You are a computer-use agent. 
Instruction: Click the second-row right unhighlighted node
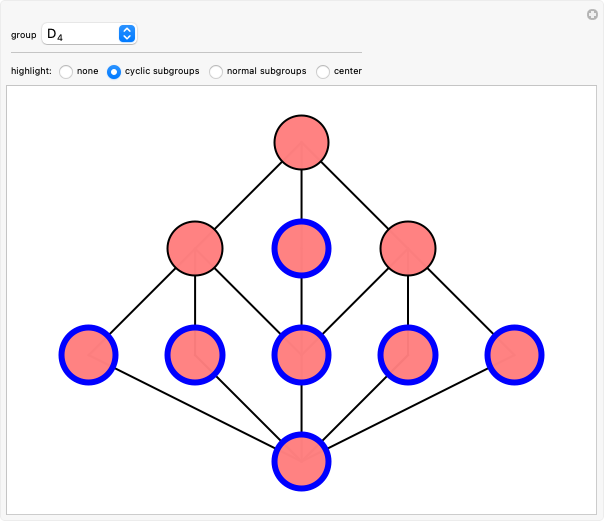(408, 248)
